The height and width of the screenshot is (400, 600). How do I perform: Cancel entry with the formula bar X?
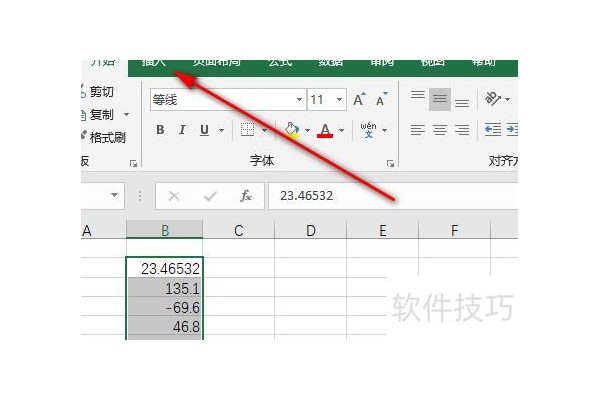pos(174,196)
